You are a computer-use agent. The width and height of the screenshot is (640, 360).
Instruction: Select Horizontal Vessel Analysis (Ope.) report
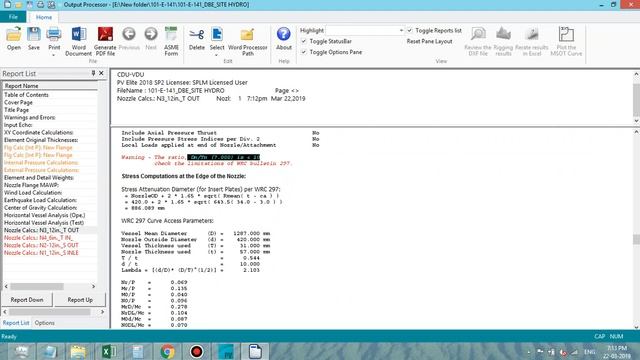pos(45,215)
